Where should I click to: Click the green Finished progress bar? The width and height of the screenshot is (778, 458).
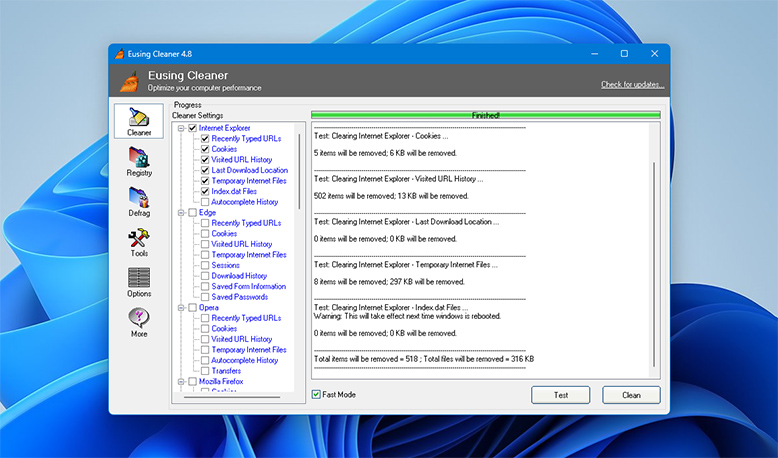pyautogui.click(x=486, y=115)
